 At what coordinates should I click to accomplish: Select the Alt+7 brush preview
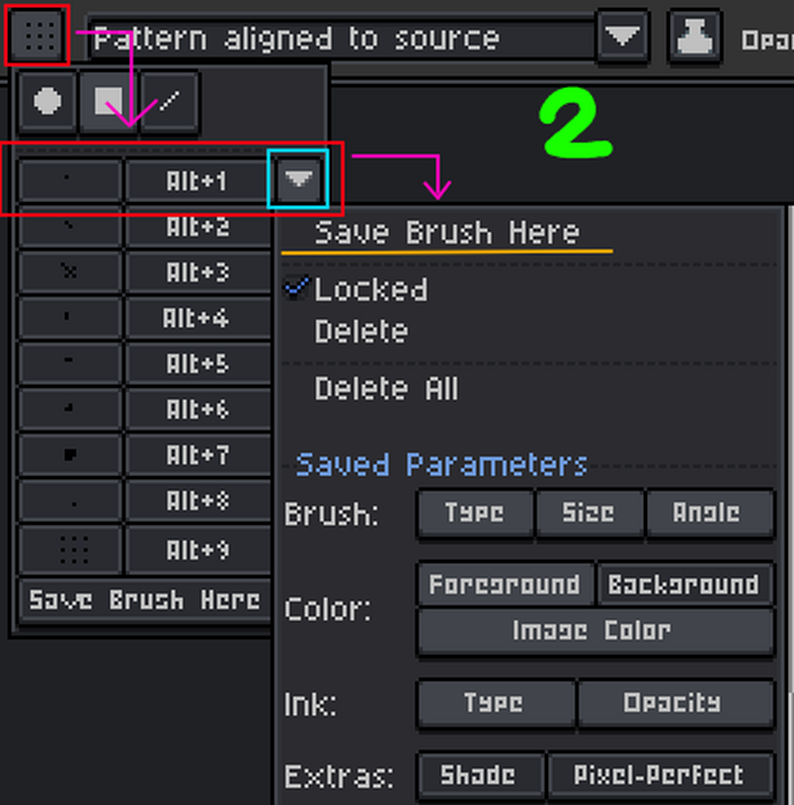click(x=69, y=456)
